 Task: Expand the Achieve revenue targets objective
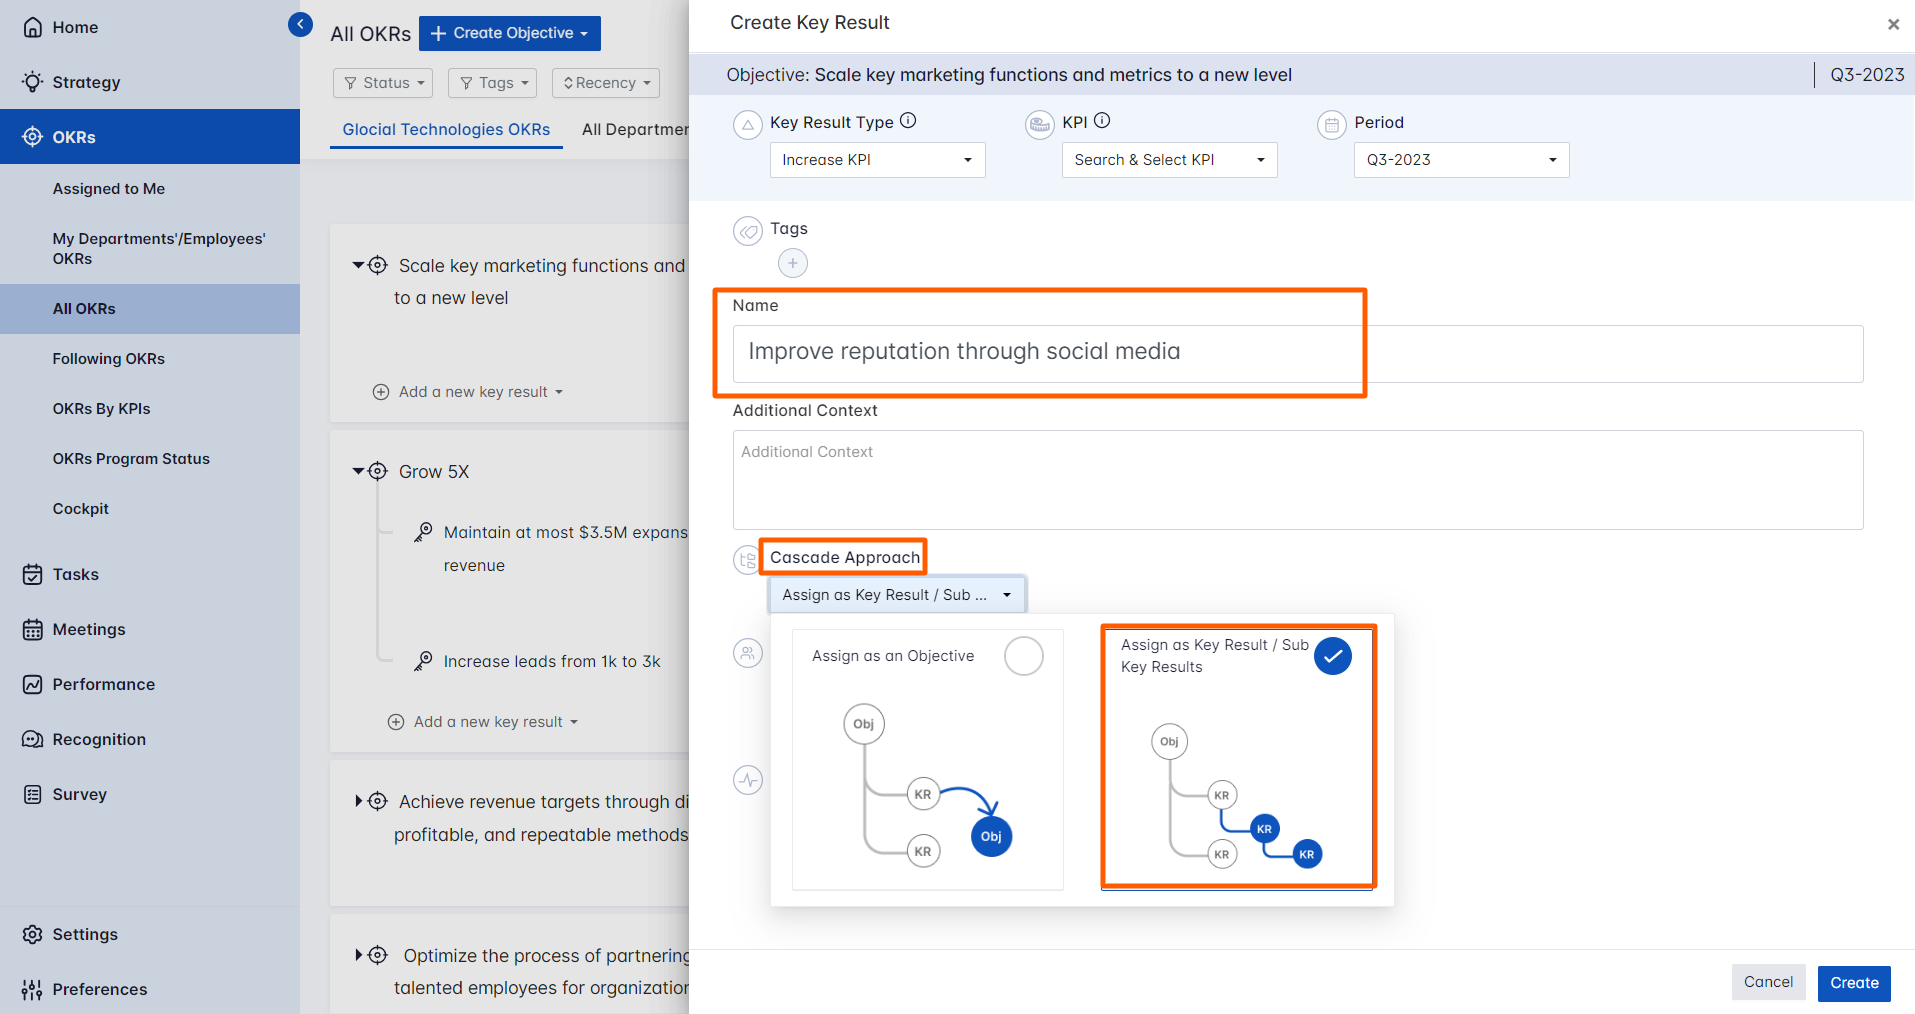click(358, 801)
